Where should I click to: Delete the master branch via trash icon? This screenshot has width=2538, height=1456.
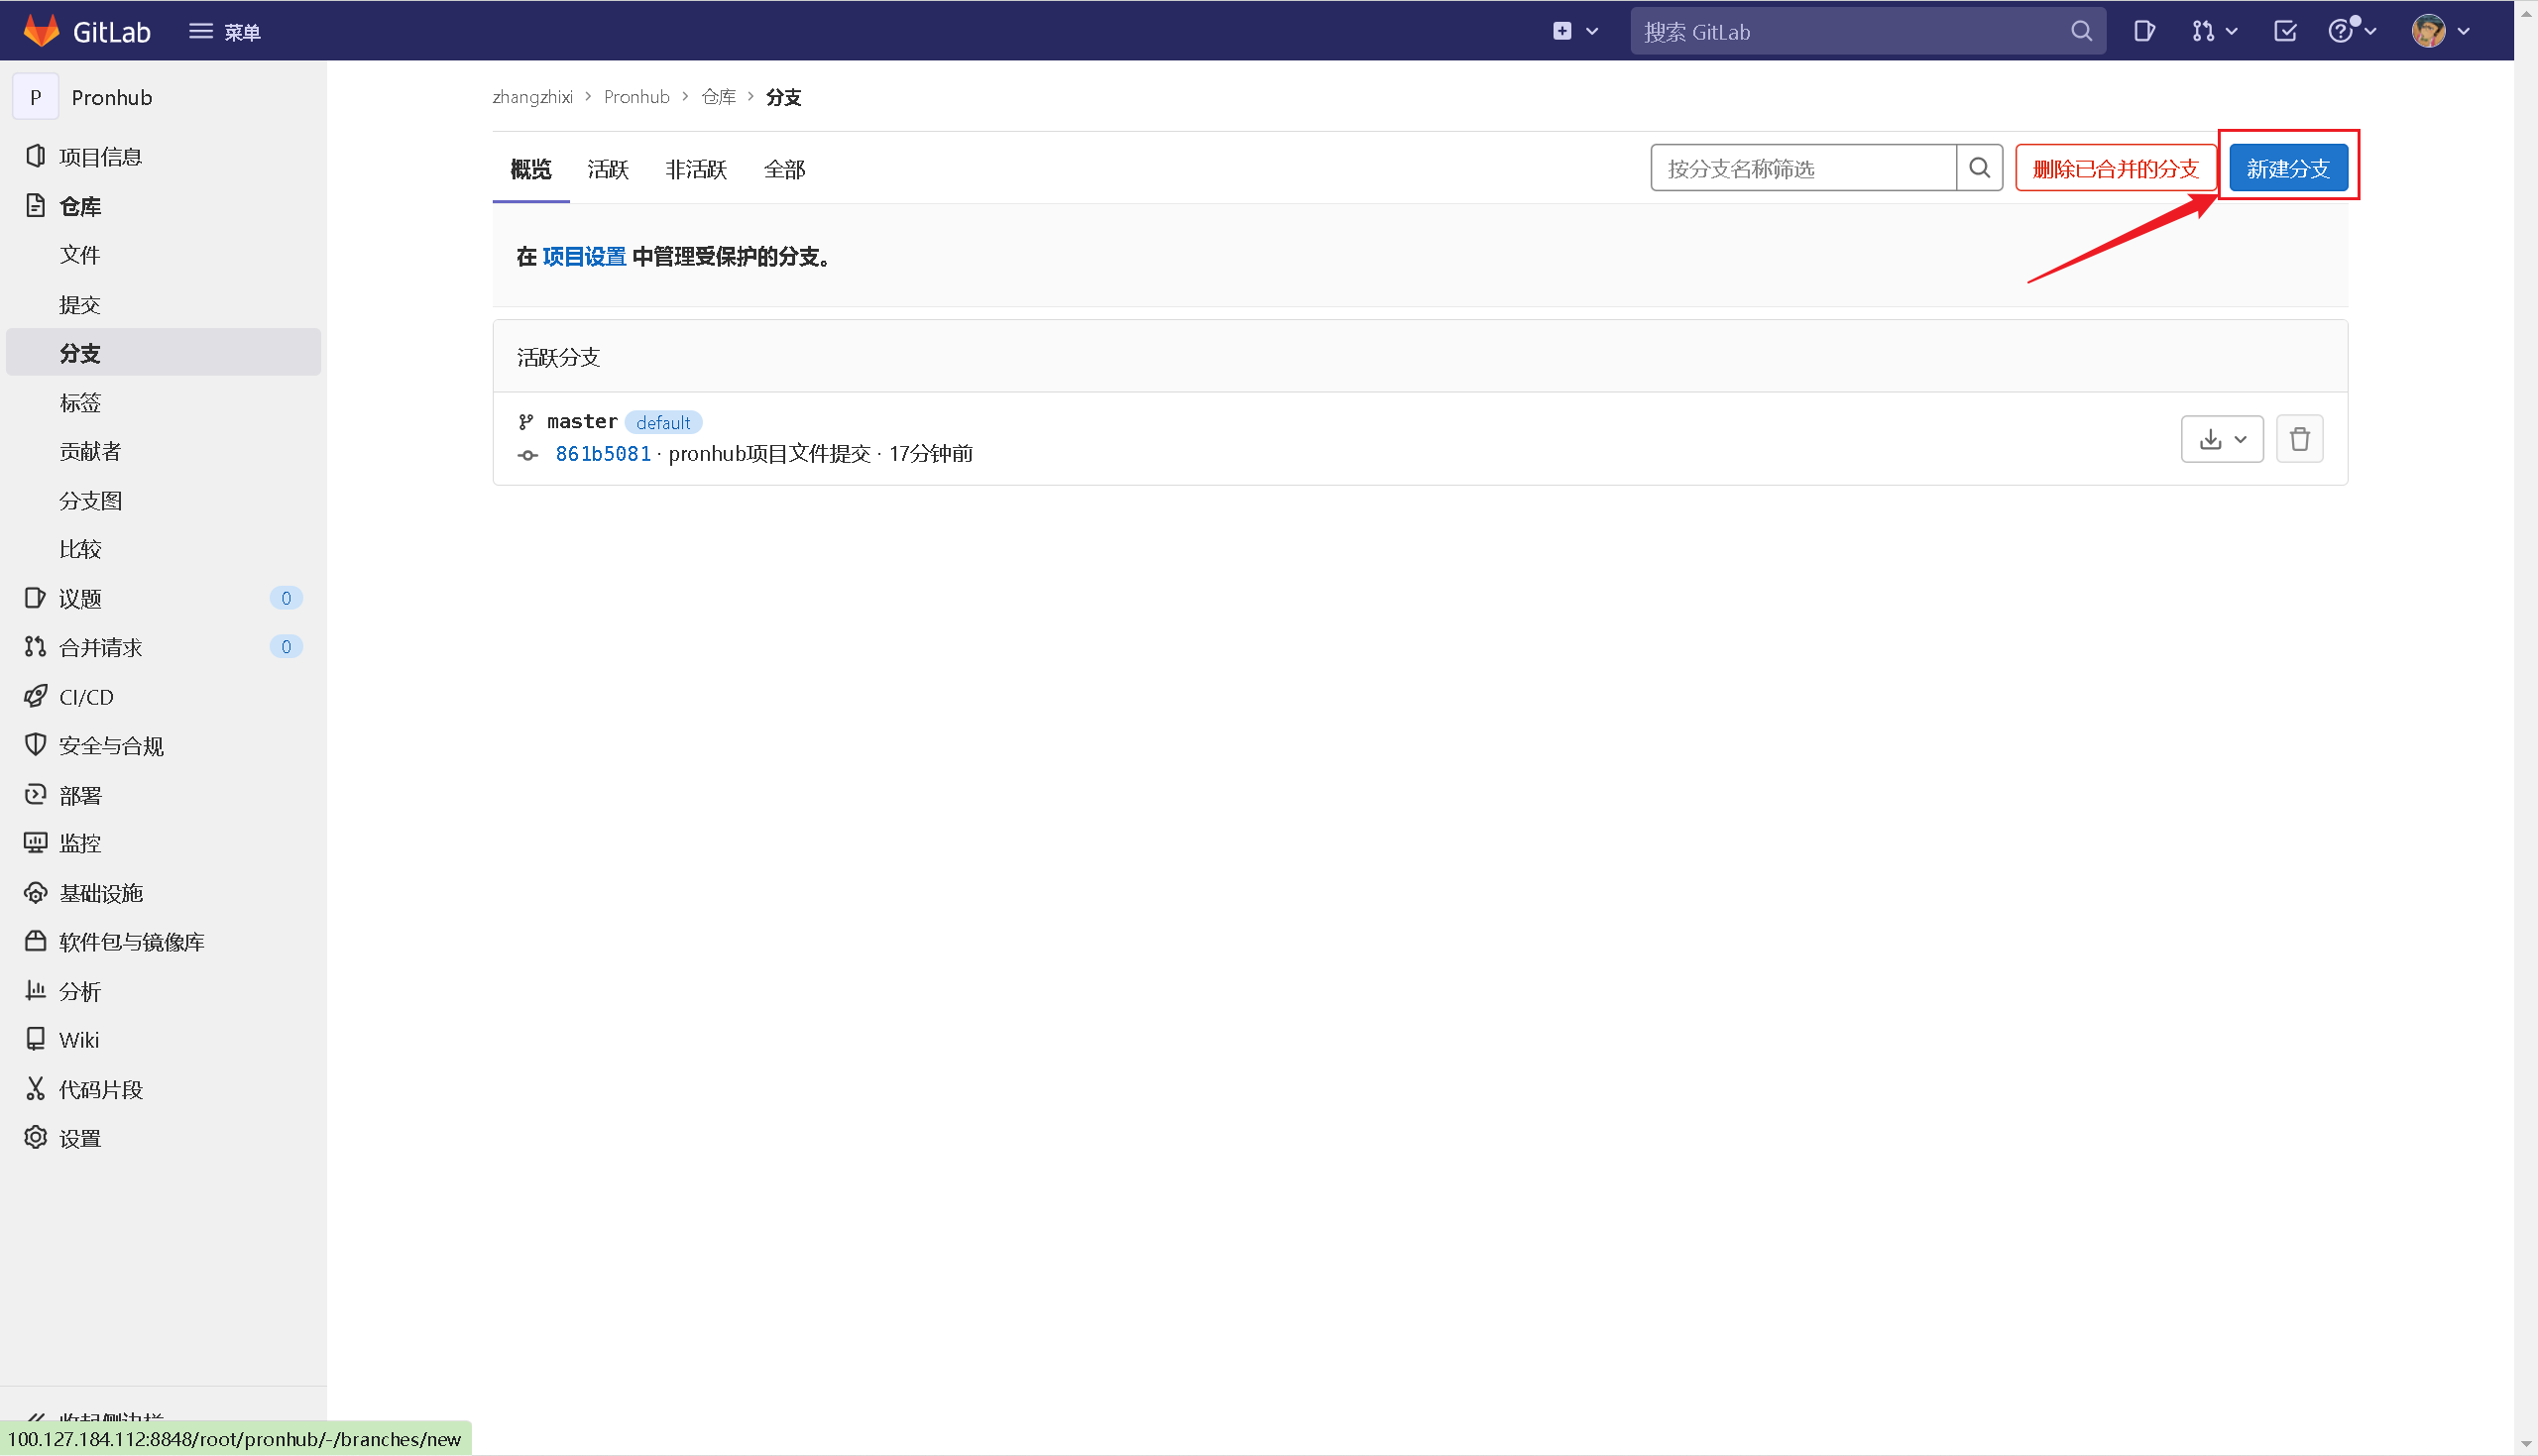point(2299,439)
